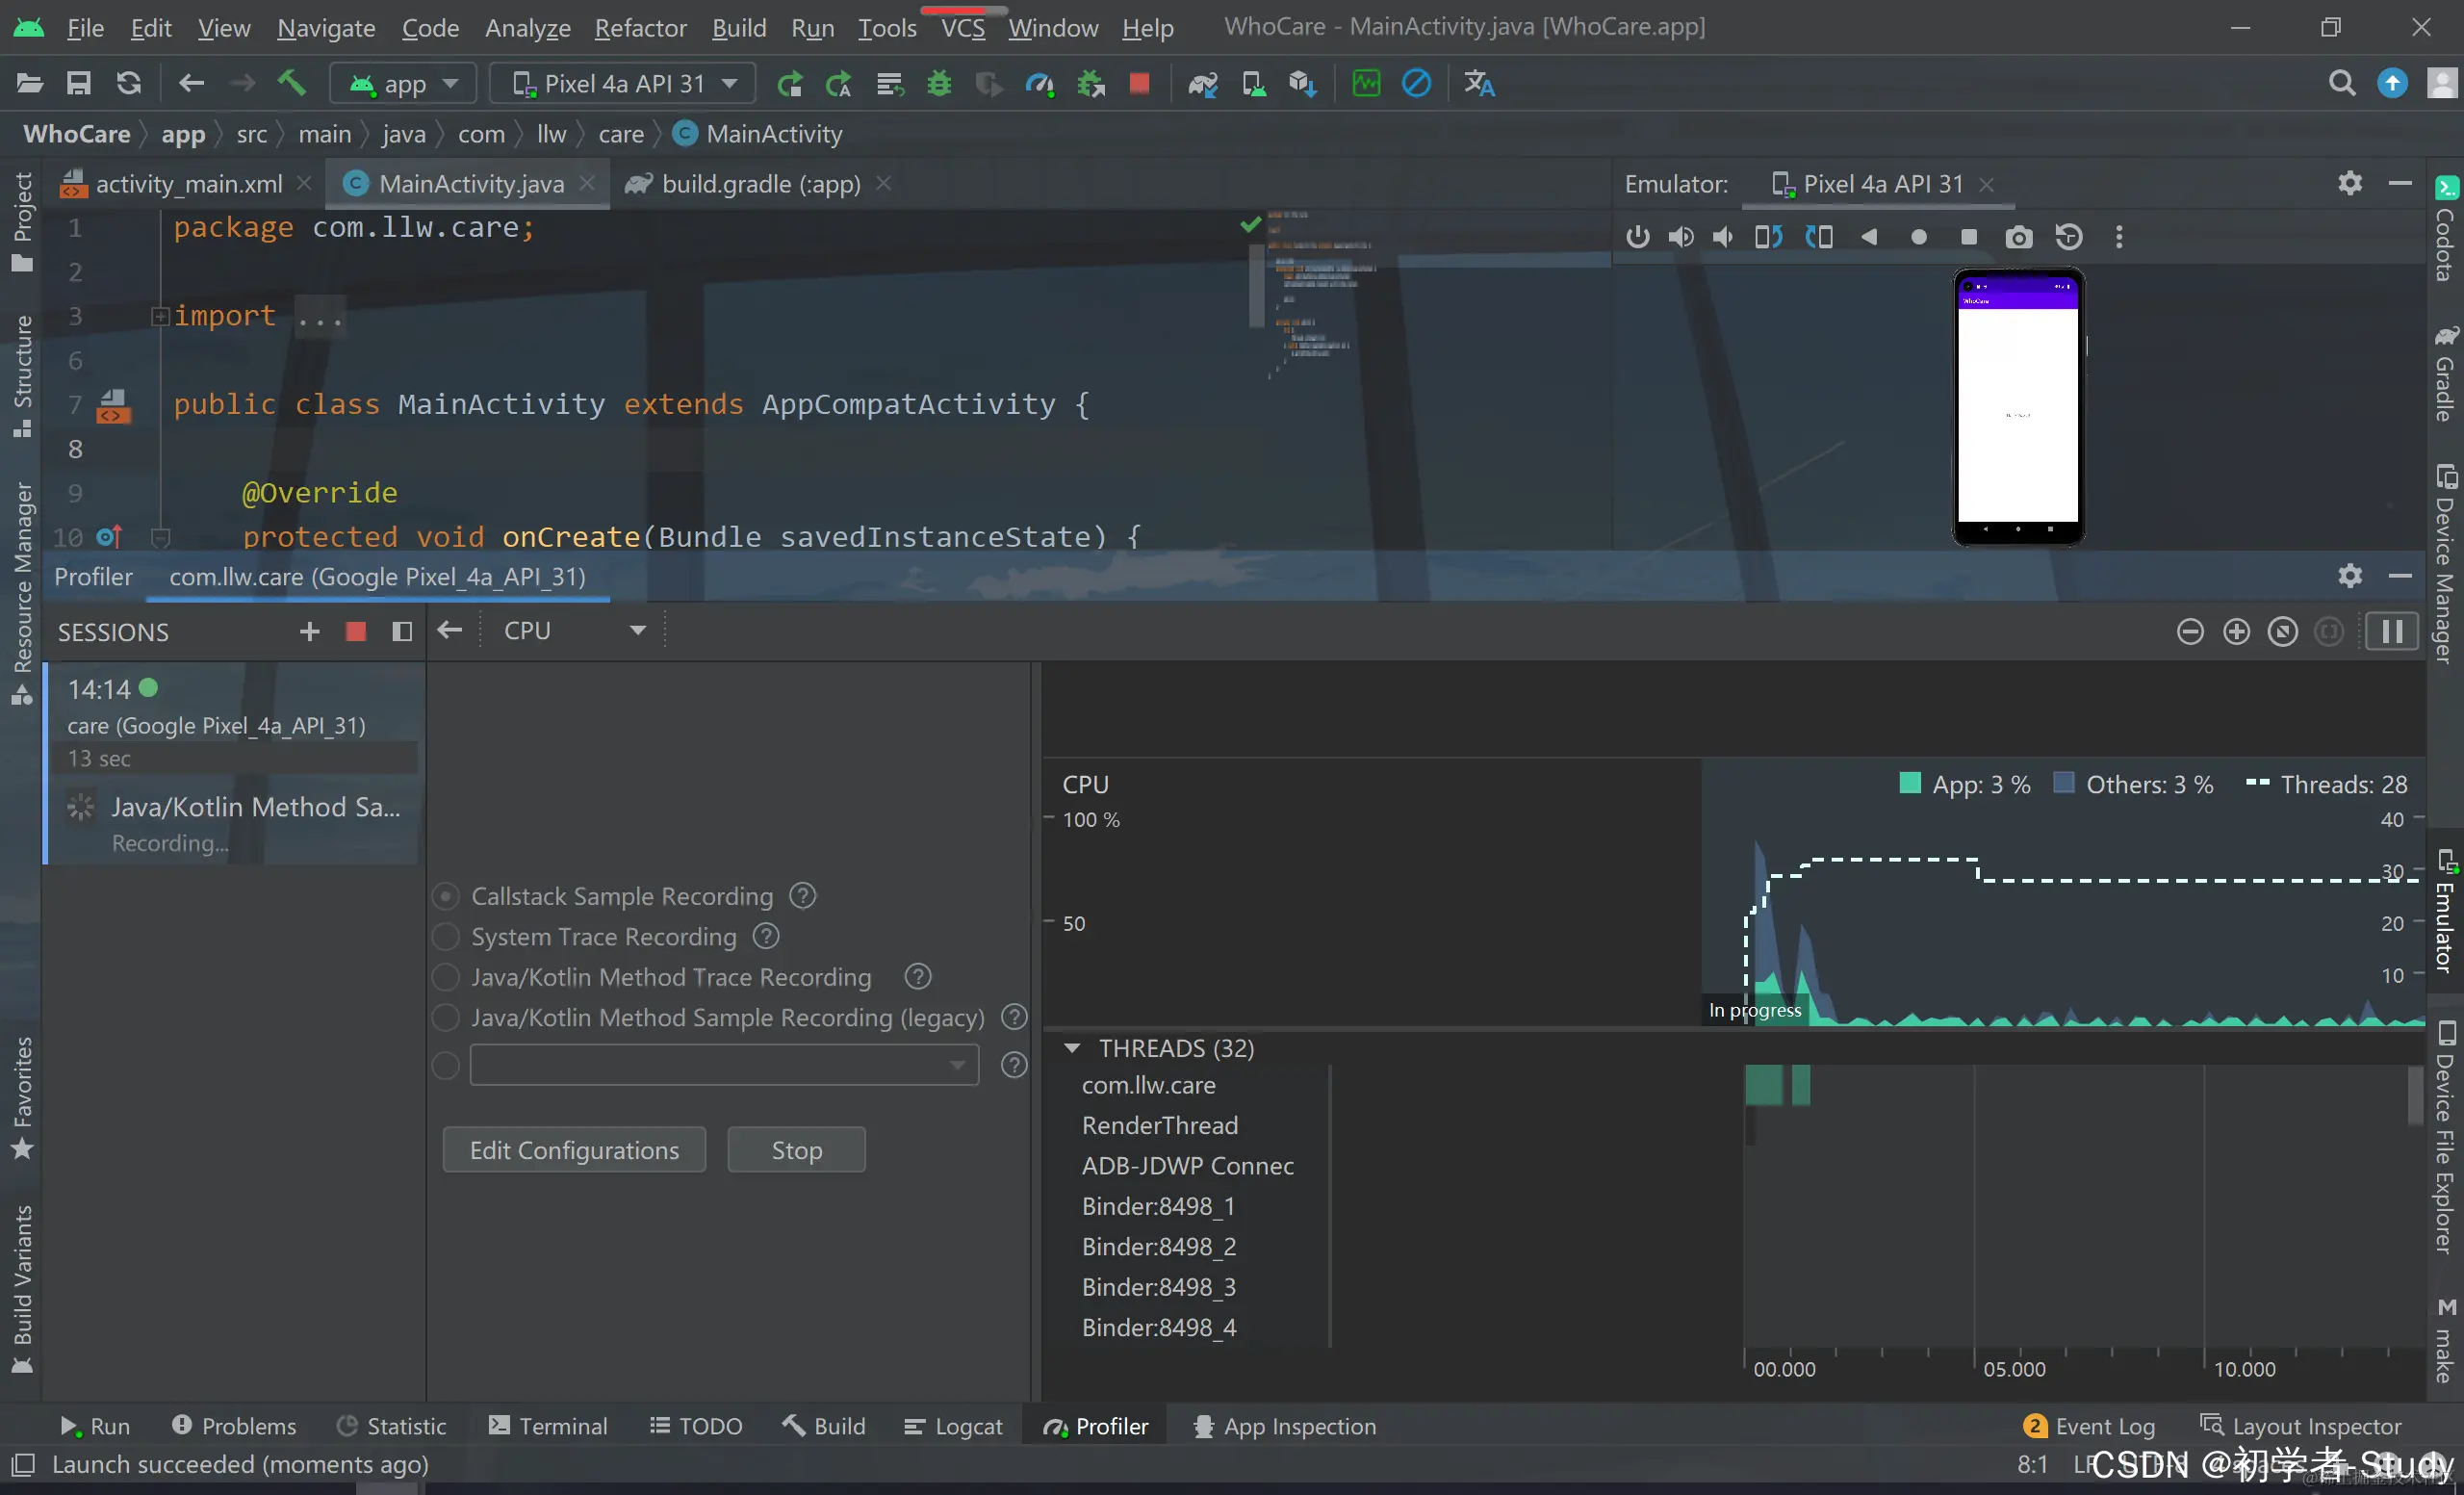The image size is (2464, 1495).
Task: Open the Refactor menu
Action: (x=640, y=28)
